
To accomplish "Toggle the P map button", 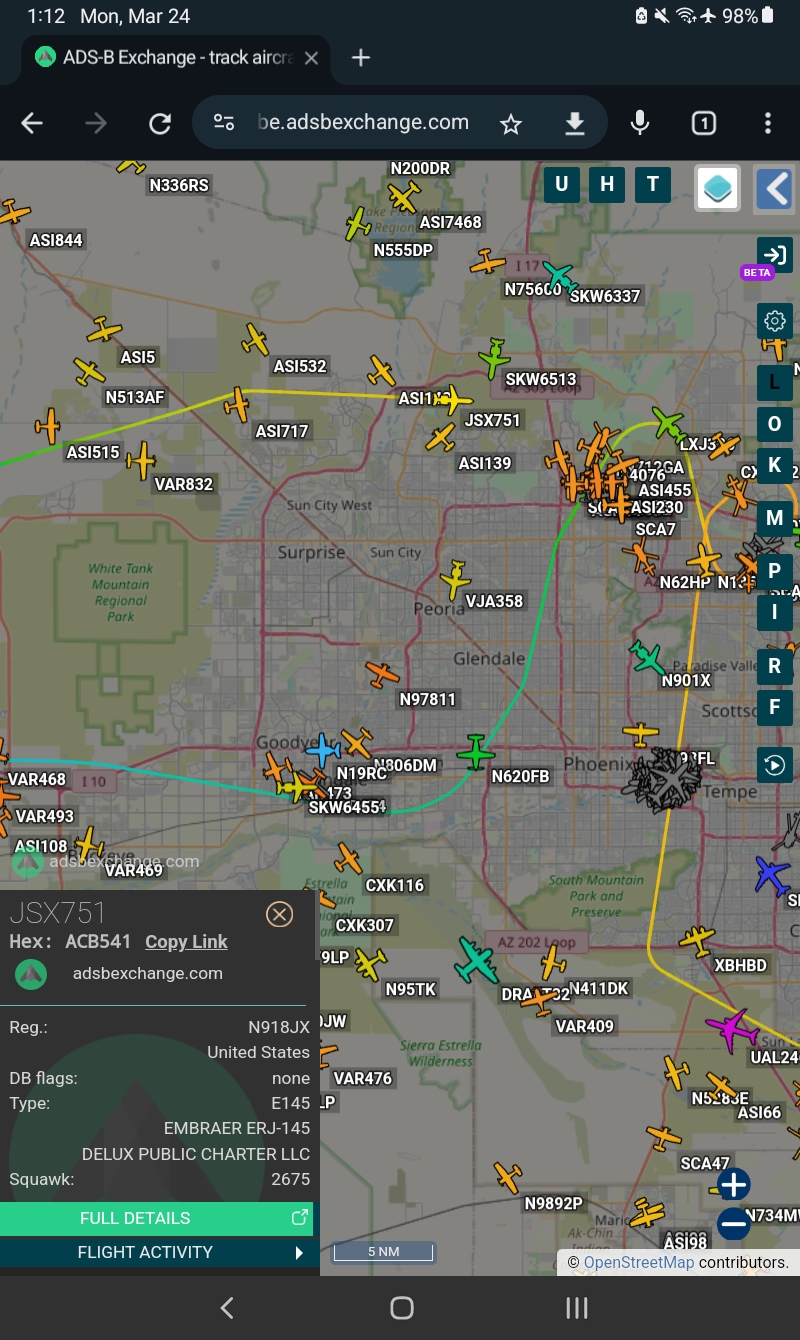I will [x=774, y=571].
